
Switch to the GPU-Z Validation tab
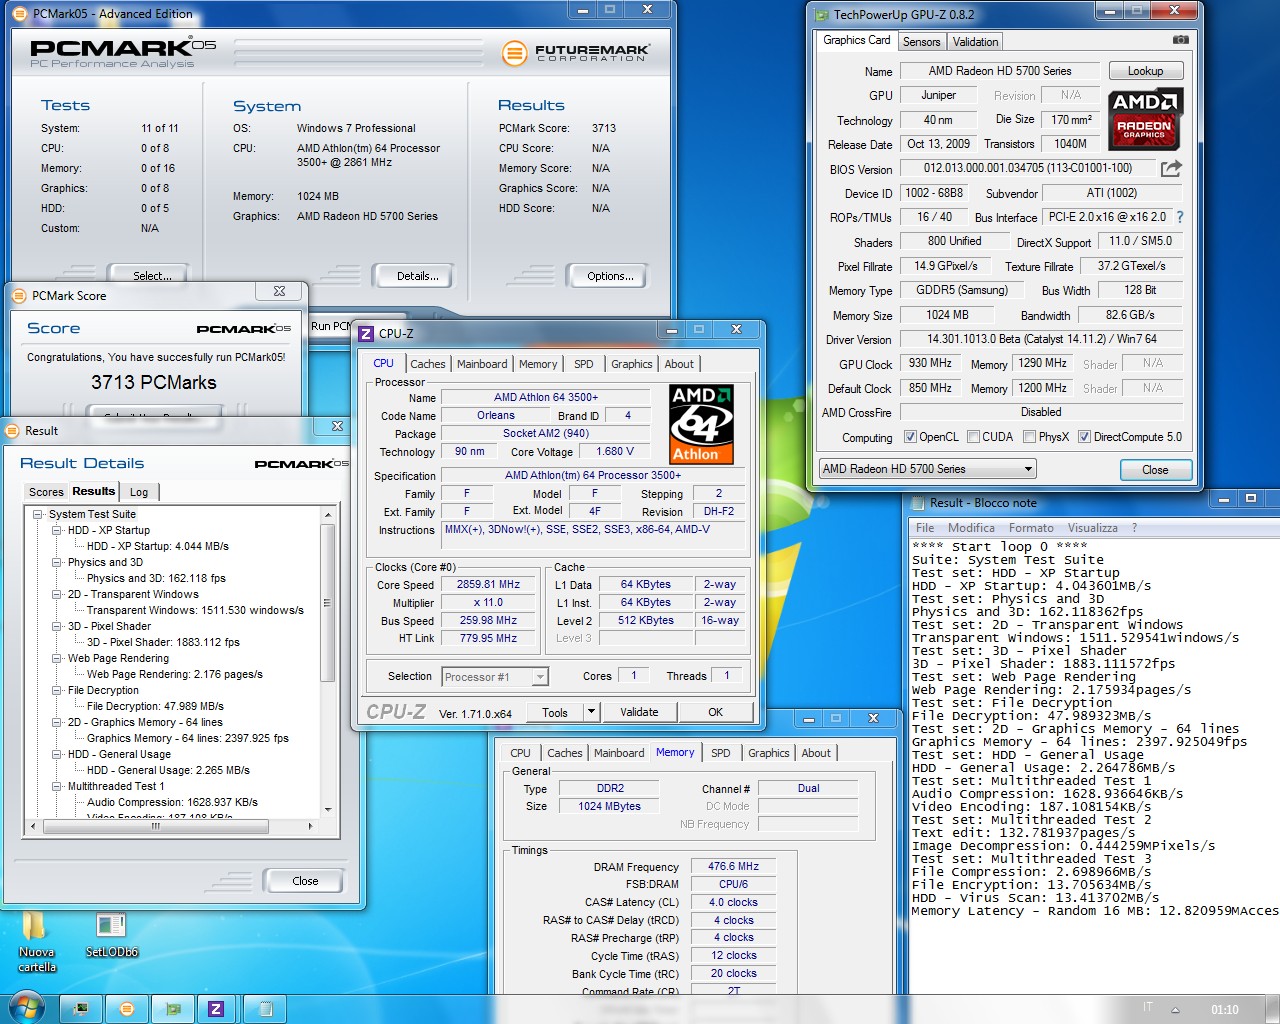(975, 42)
